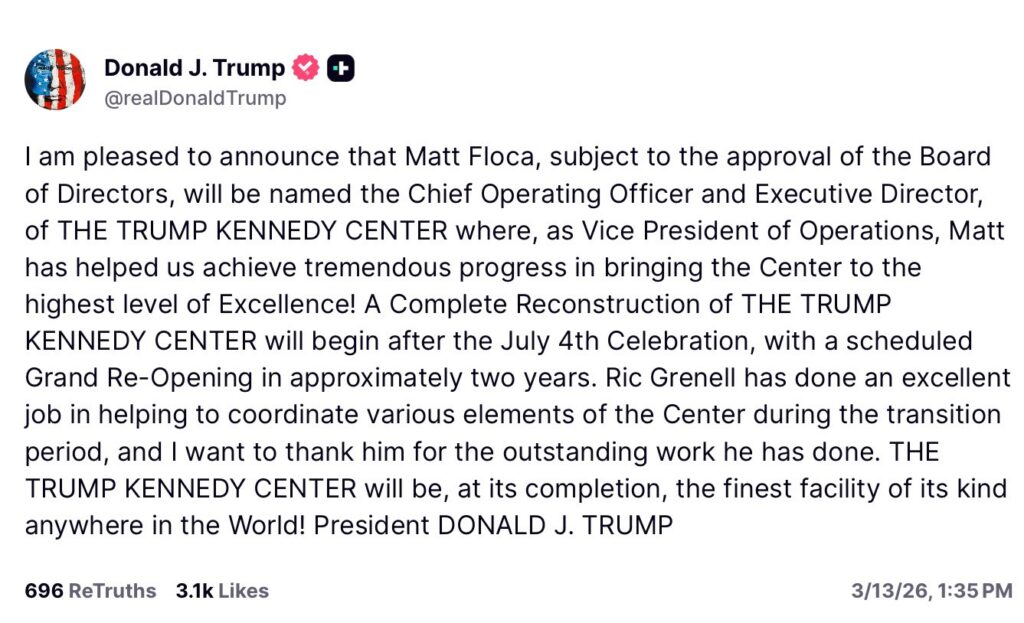Click the black plus badge beside name

(341, 68)
